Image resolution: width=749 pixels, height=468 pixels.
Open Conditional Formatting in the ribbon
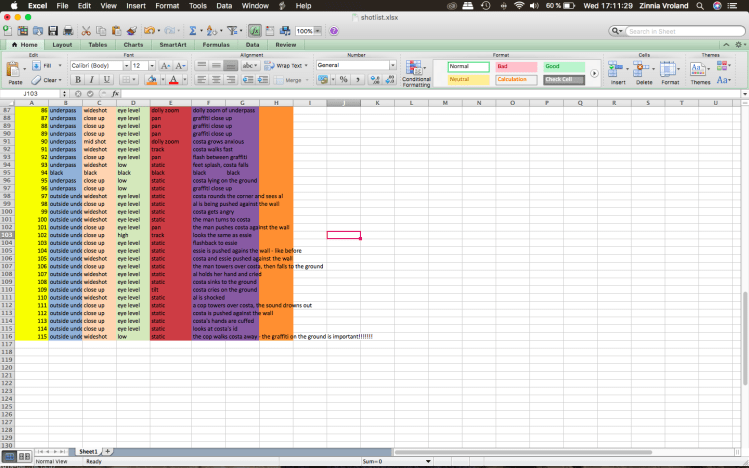pos(416,74)
